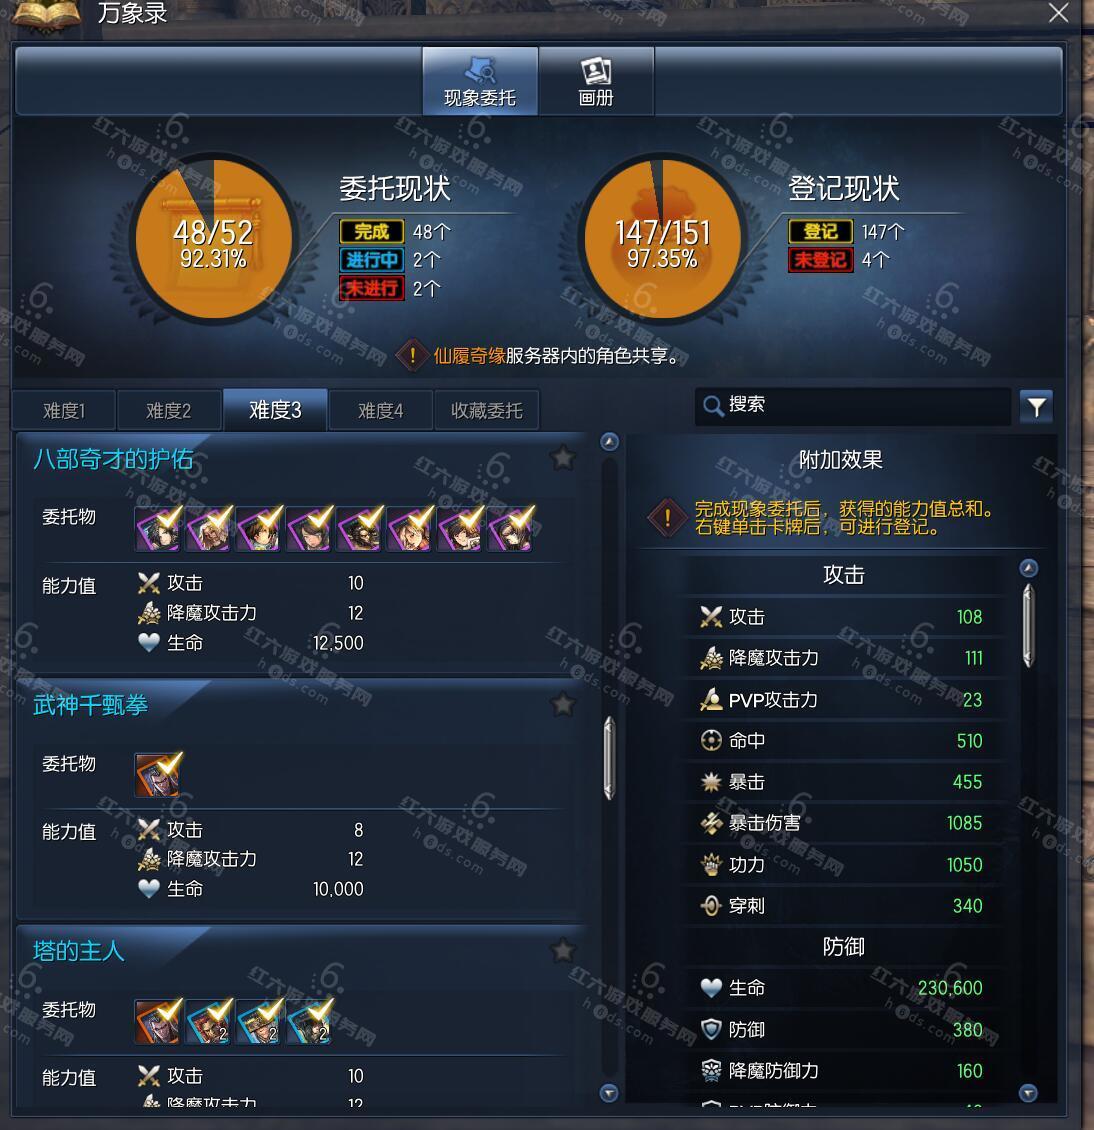Click the filter funnel icon beside search
Viewport: 1094px width, 1130px height.
pyautogui.click(x=1036, y=407)
